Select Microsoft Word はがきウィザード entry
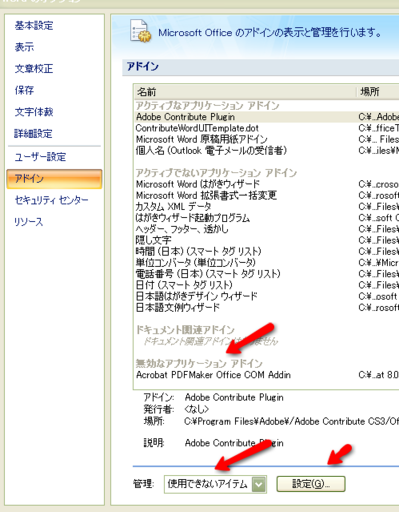399x512 pixels. click(267, 184)
